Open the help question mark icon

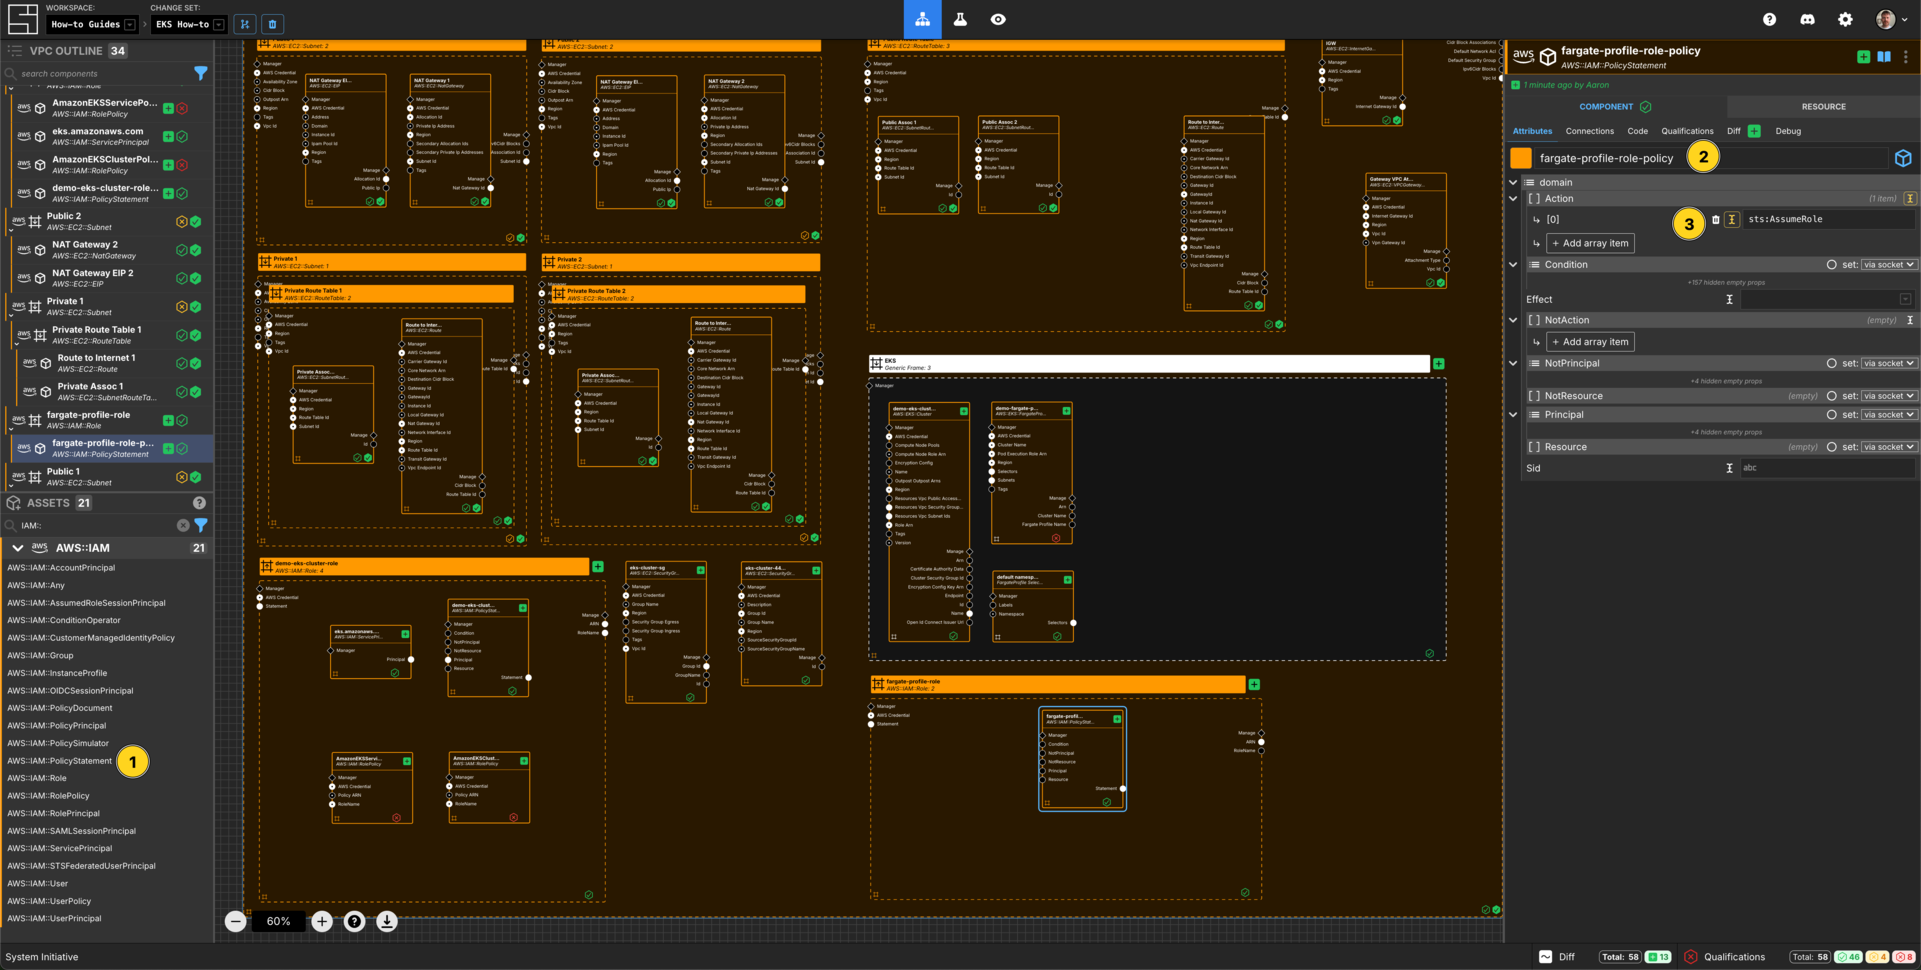tap(1769, 19)
